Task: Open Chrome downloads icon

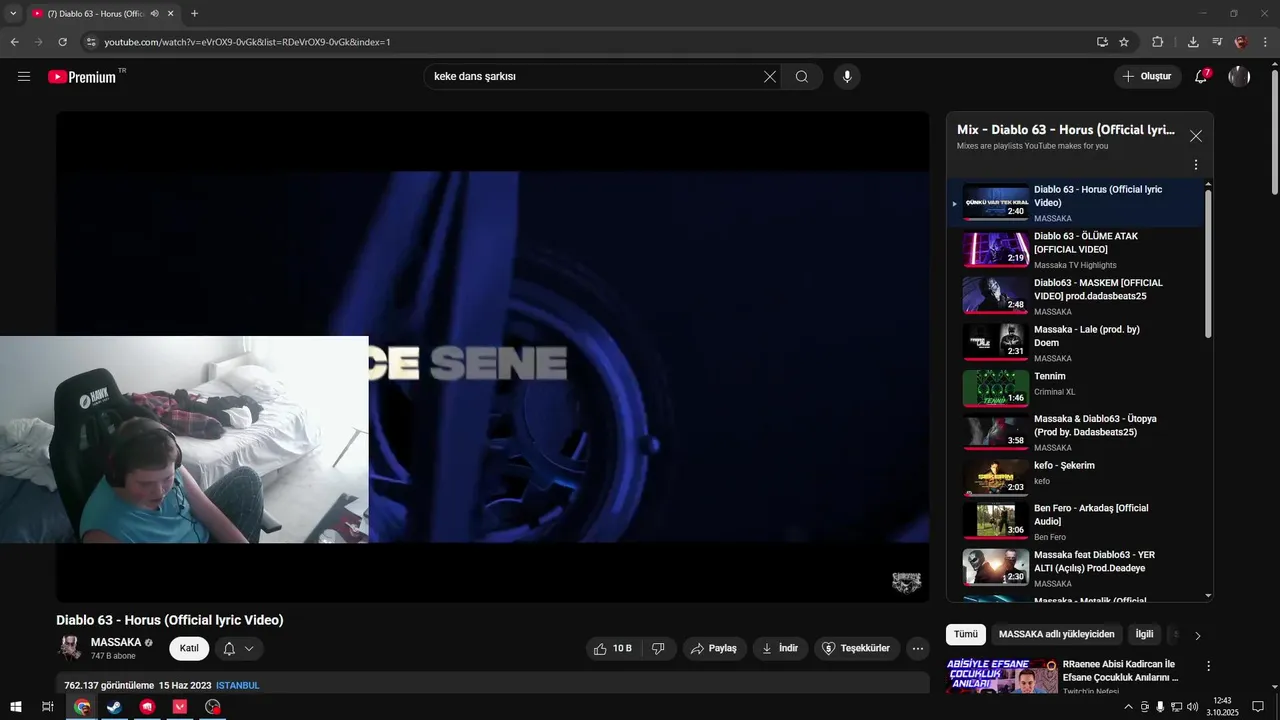Action: tap(1193, 42)
